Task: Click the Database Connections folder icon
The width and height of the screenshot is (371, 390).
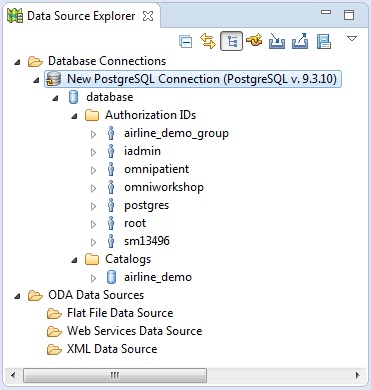Action: pyautogui.click(x=35, y=61)
